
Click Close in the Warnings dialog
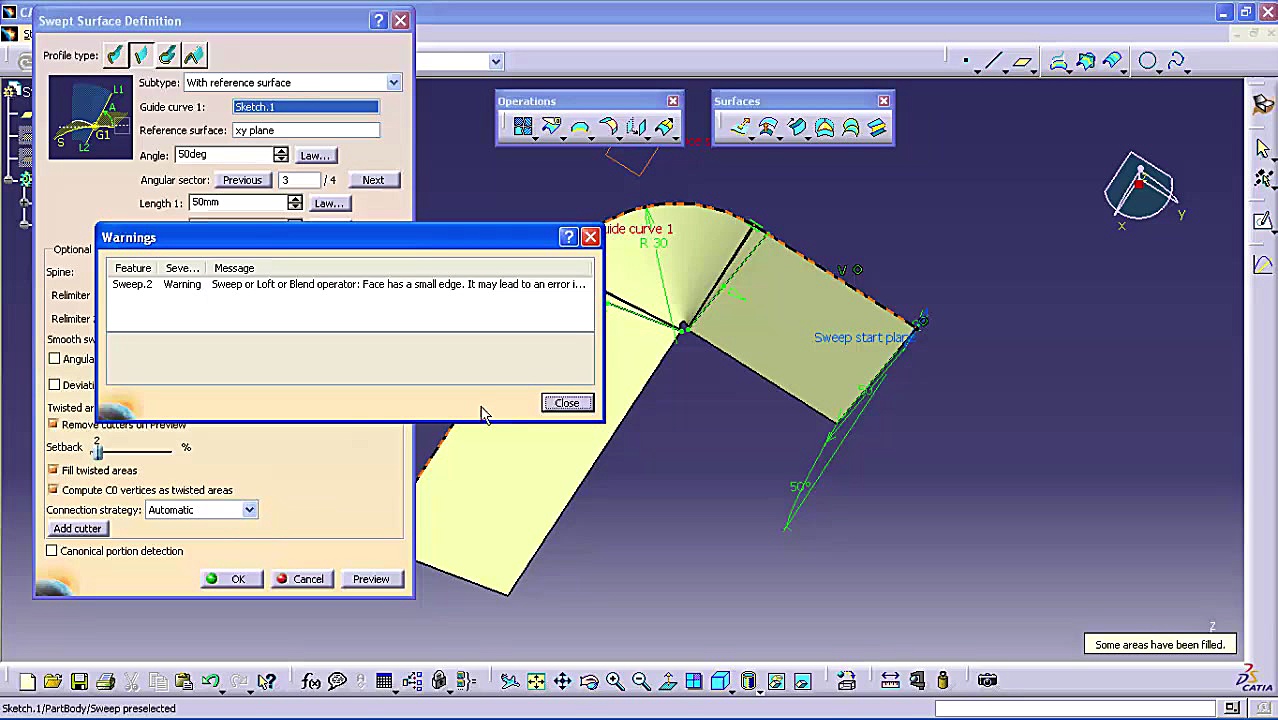[567, 403]
